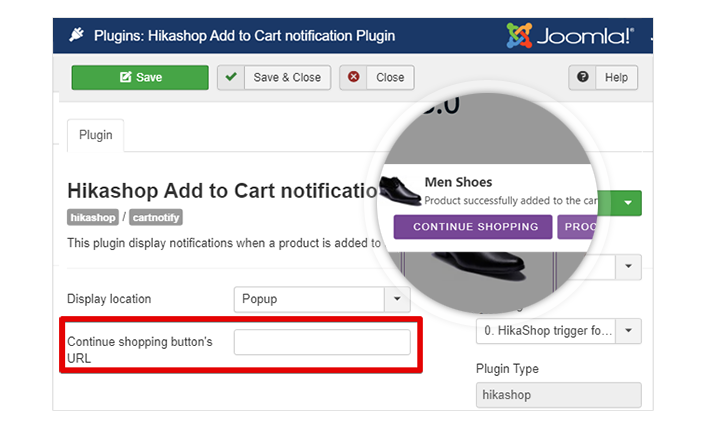Click the Hikashop Add to Cart notification heading
708x430 pixels.
222,191
